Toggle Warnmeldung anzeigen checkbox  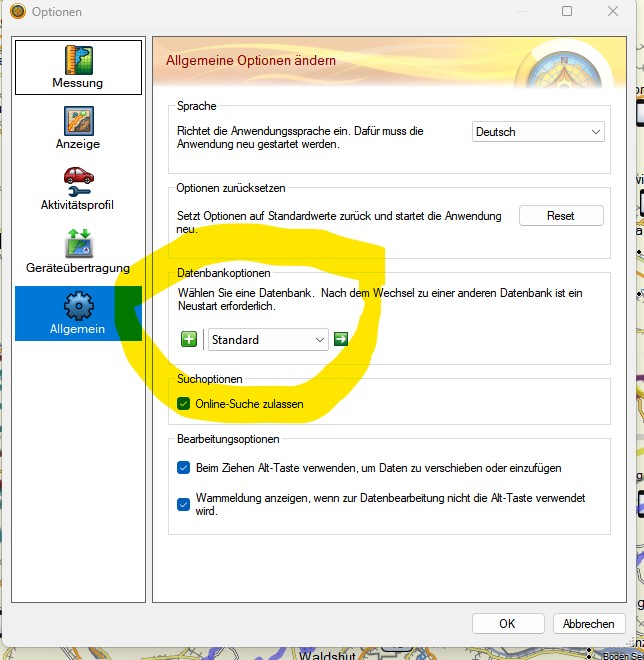coord(184,504)
